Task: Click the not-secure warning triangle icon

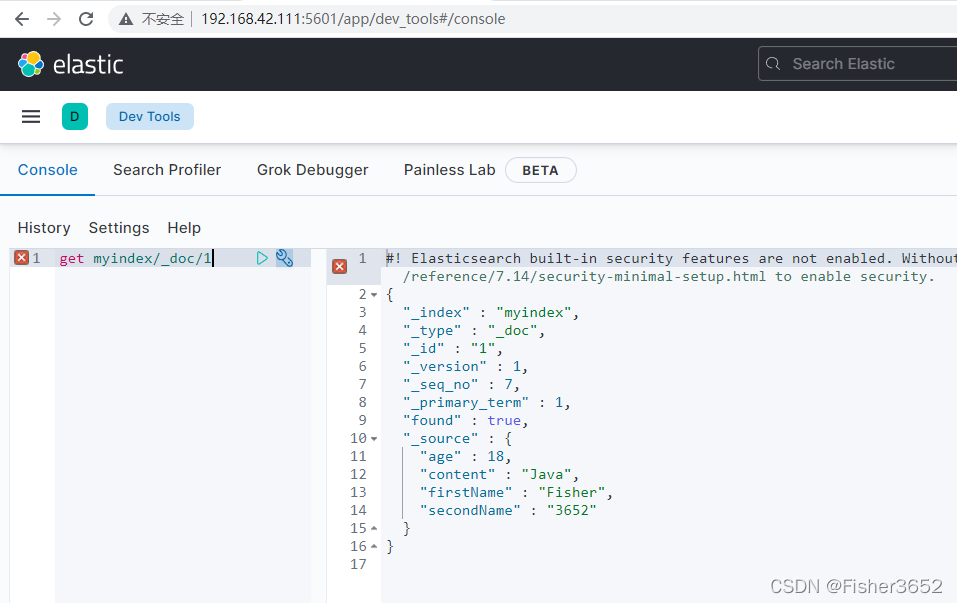Action: pyautogui.click(x=126, y=20)
